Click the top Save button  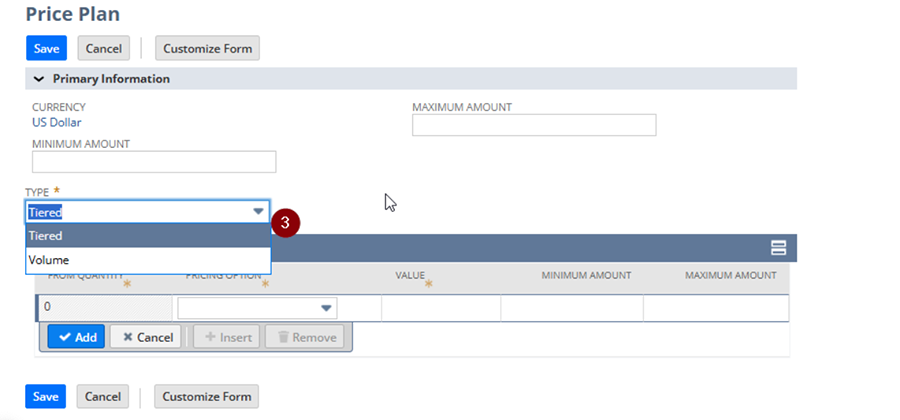pos(45,48)
